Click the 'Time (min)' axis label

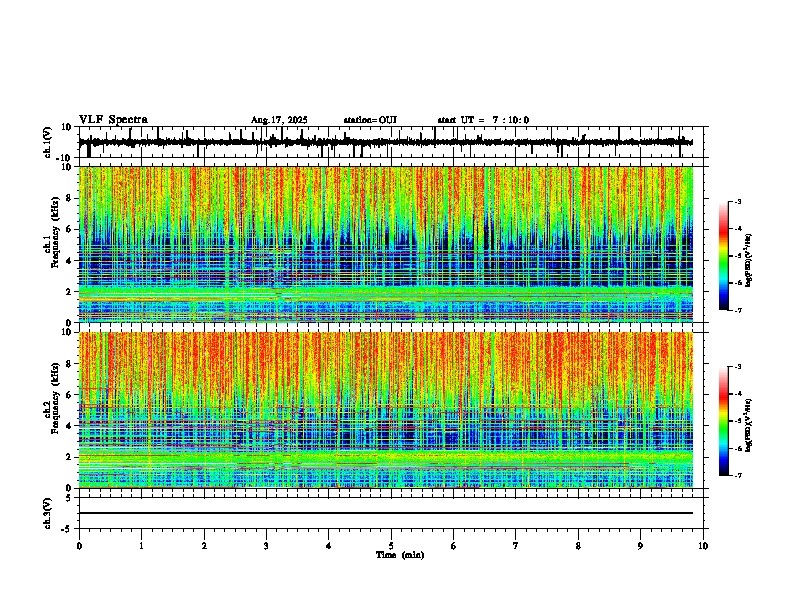click(x=400, y=555)
